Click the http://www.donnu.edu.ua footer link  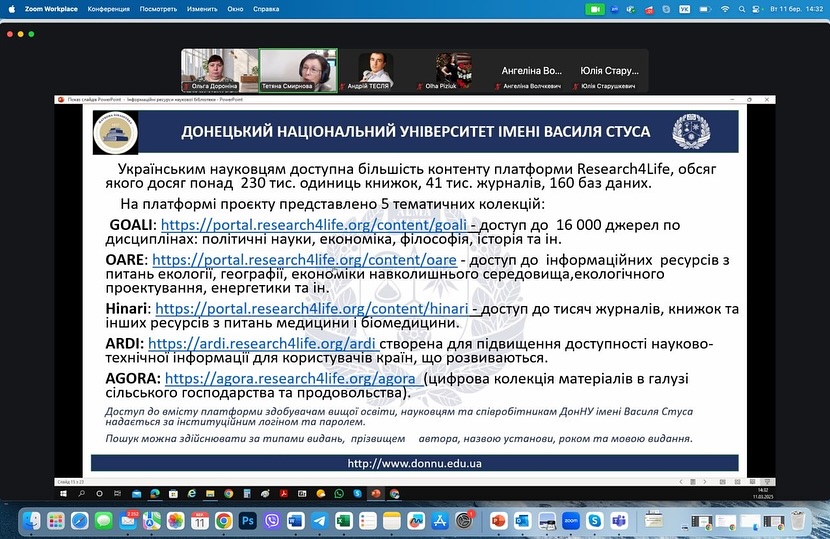tap(414, 463)
